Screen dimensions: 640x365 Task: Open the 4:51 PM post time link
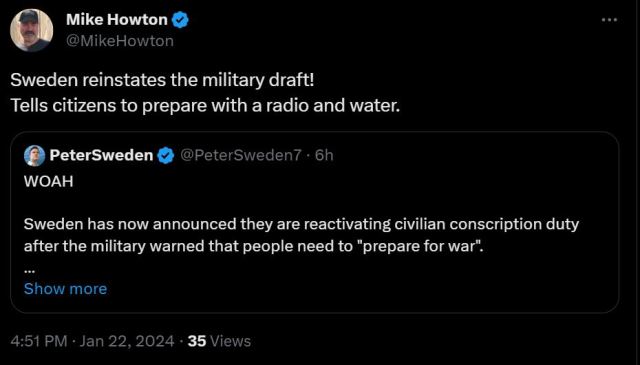[39, 341]
